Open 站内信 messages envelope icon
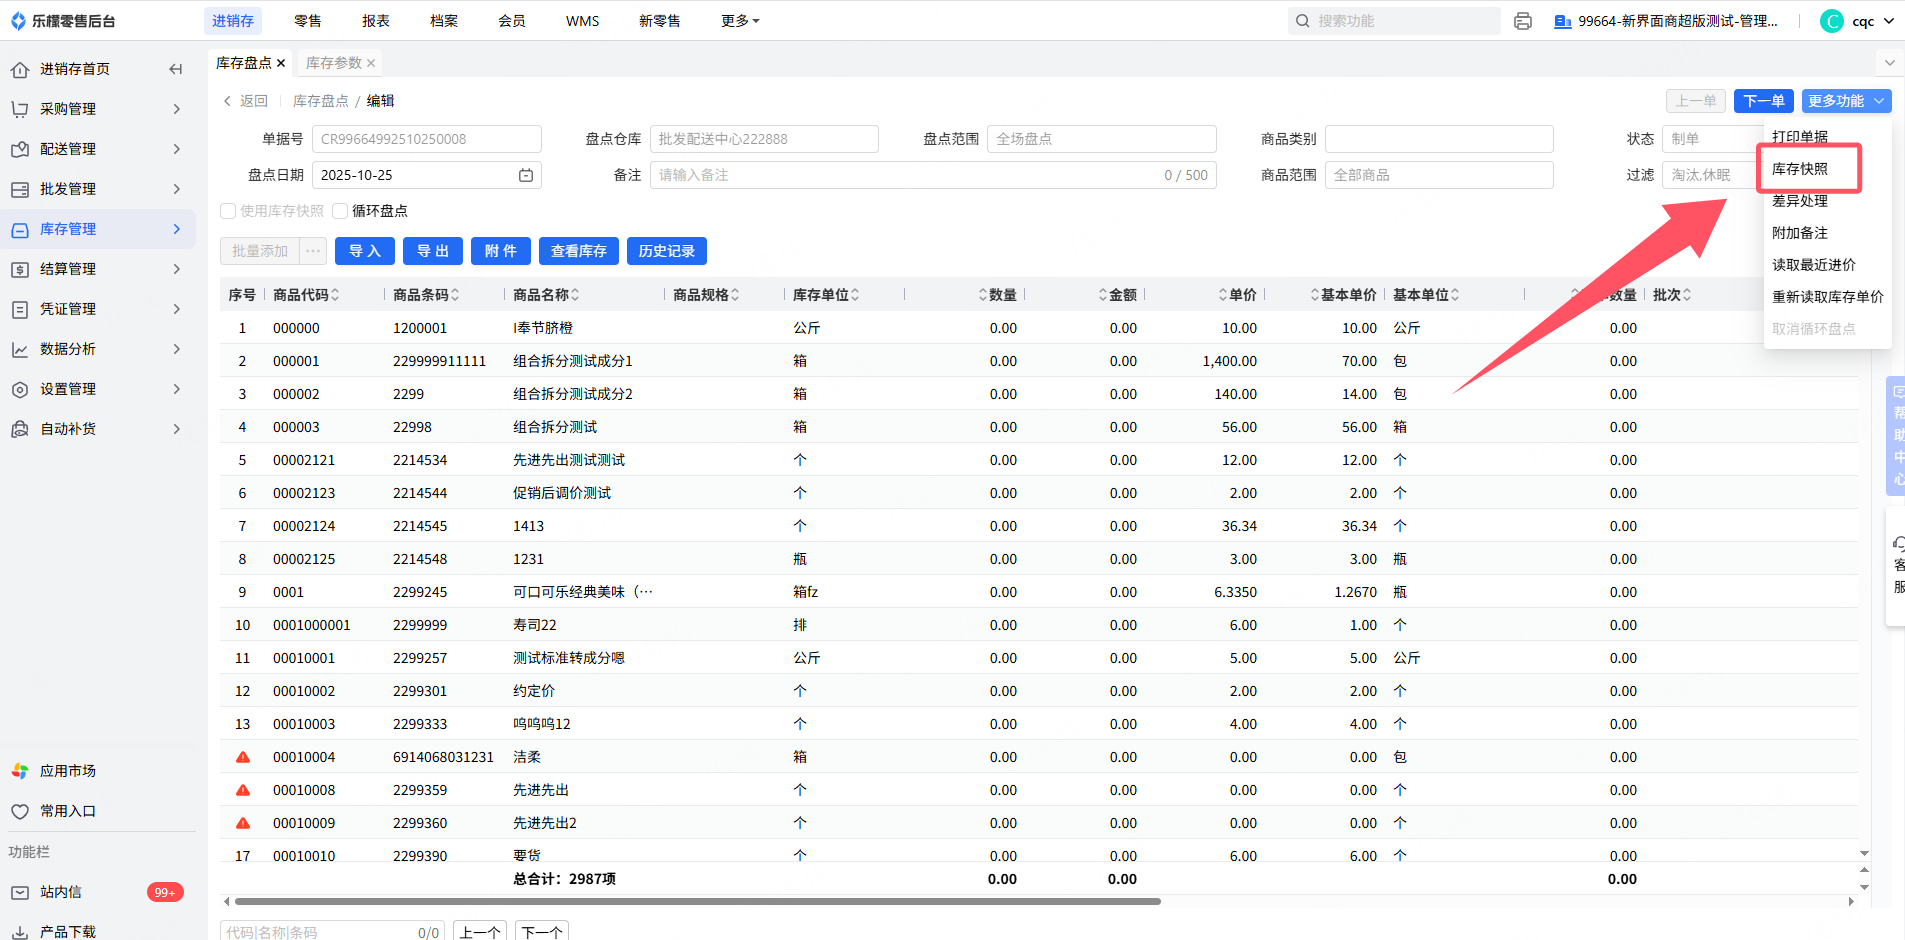Image resolution: width=1905 pixels, height=940 pixels. pos(20,892)
